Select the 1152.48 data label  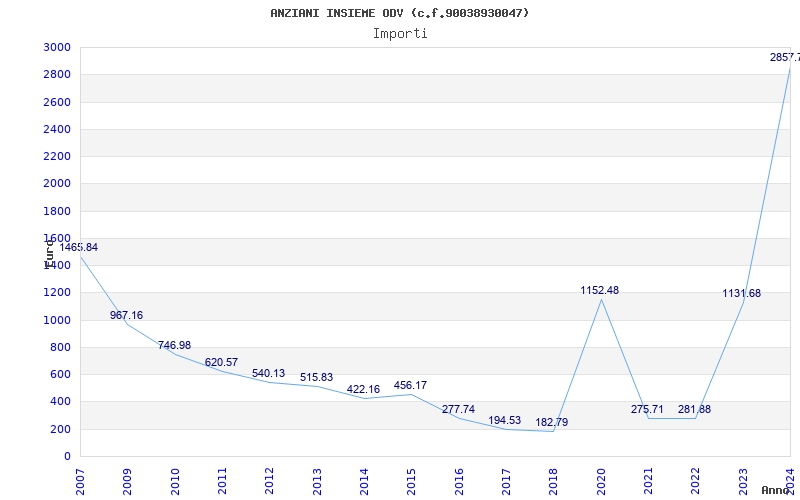click(599, 290)
